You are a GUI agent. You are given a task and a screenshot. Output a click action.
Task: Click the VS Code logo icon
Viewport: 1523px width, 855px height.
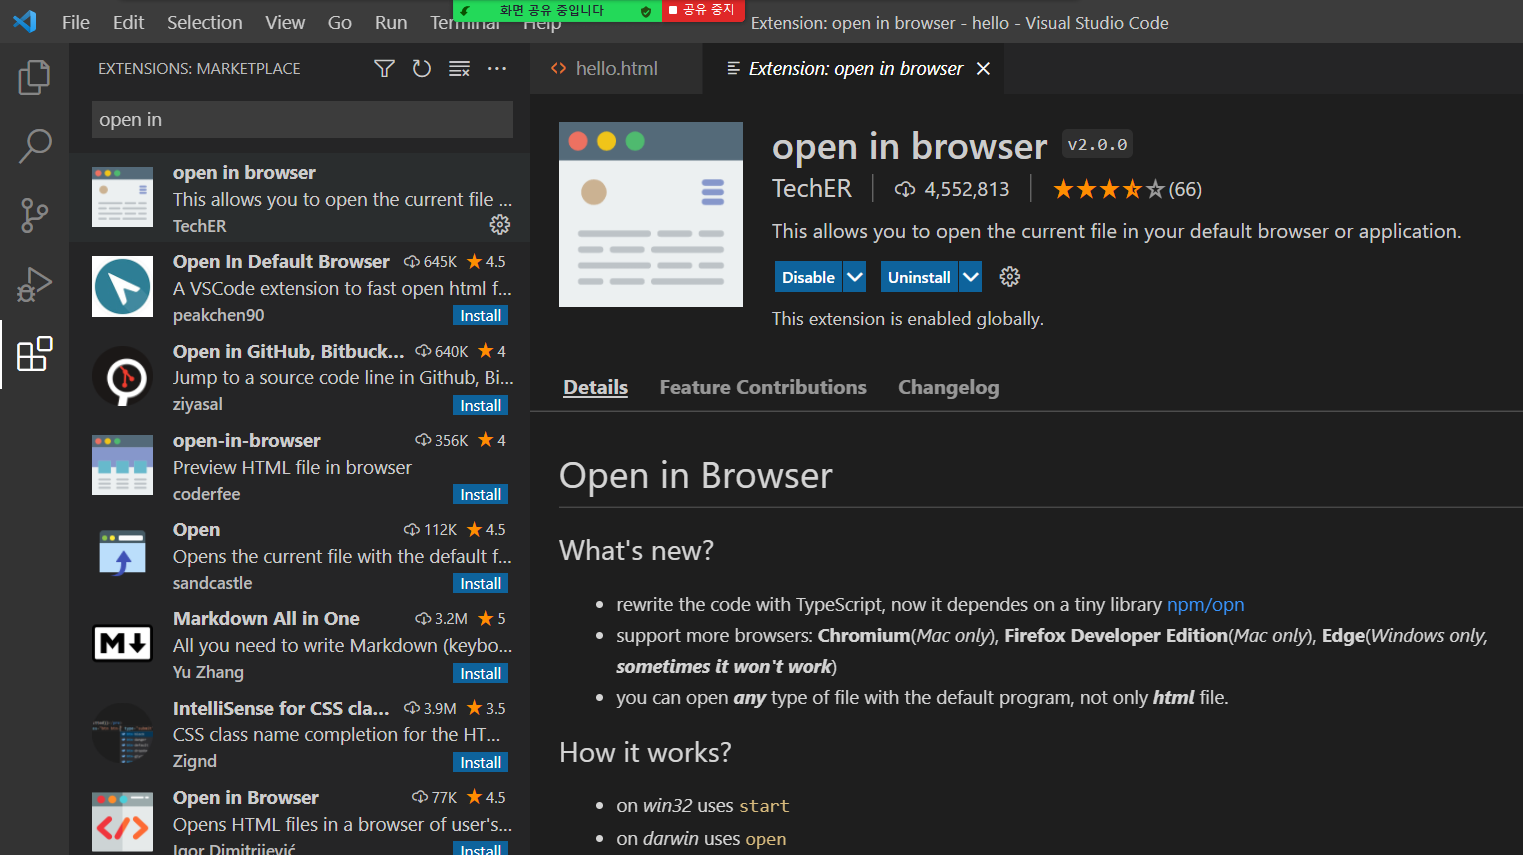point(25,21)
